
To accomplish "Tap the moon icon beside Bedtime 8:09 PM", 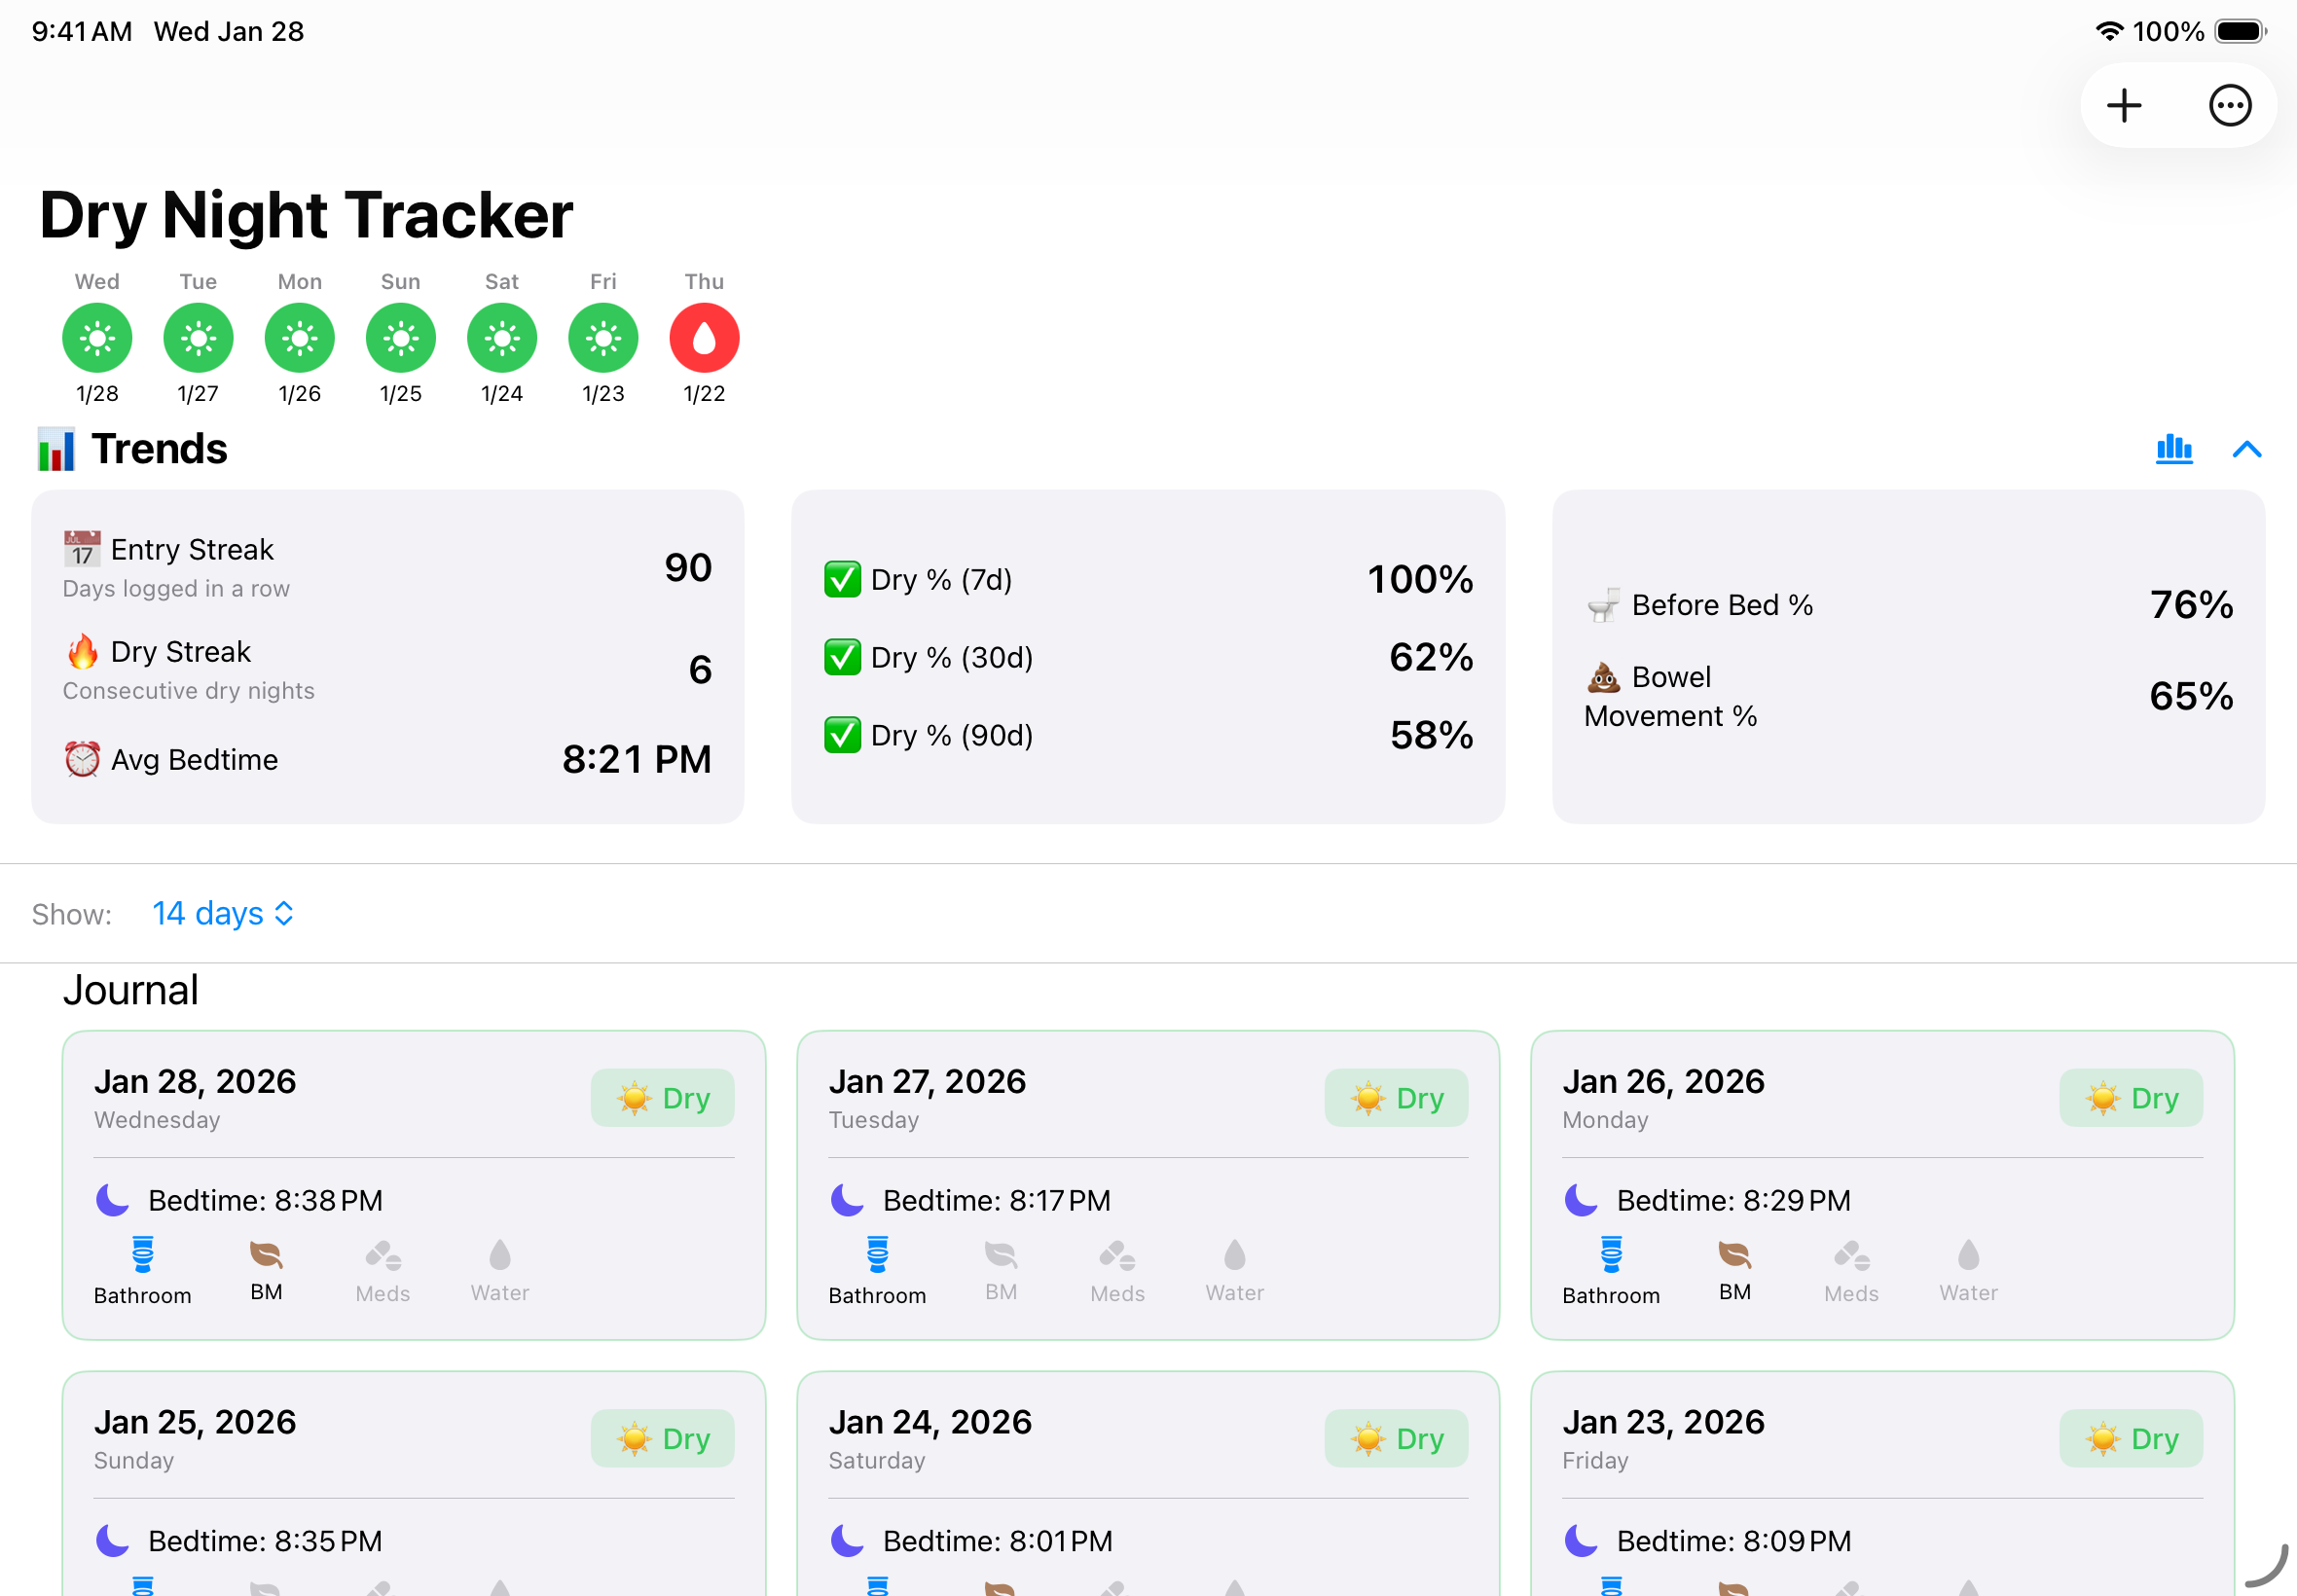I will pyautogui.click(x=1581, y=1540).
